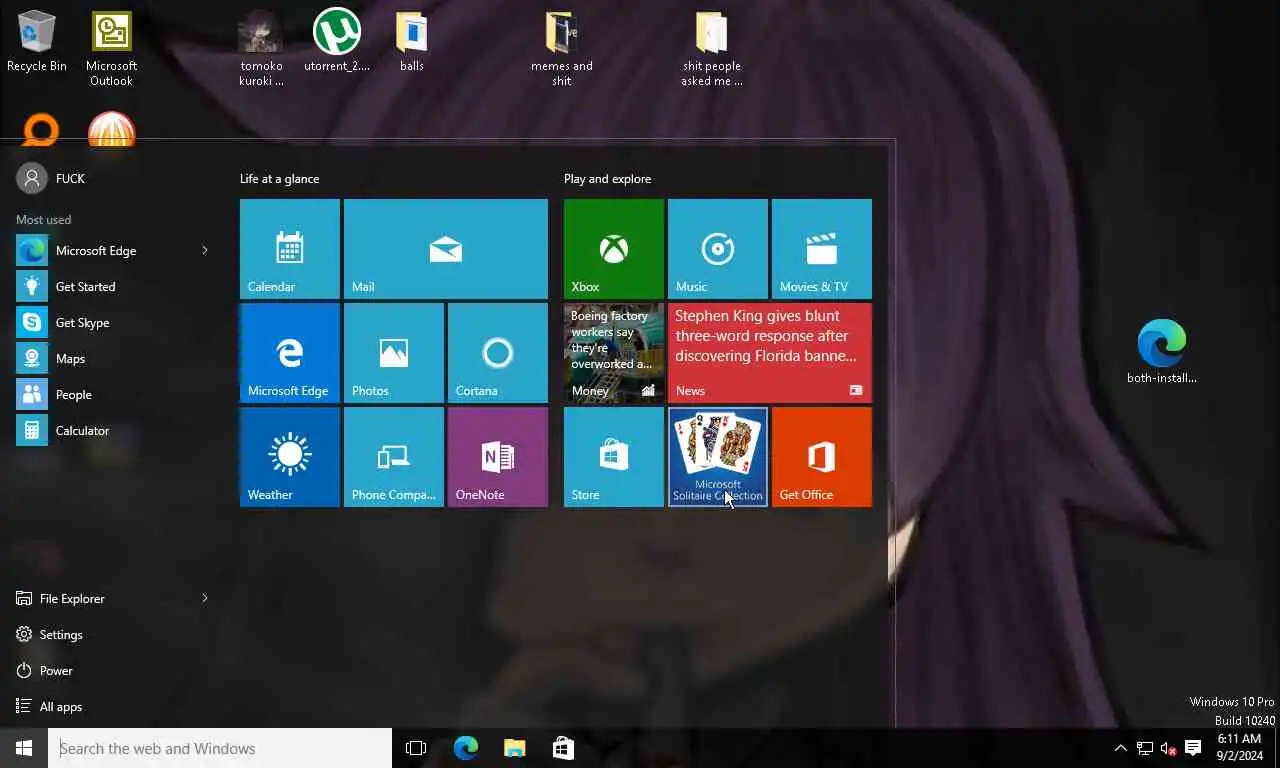Select the balls folder on desktop
1280x768 pixels.
(x=412, y=42)
